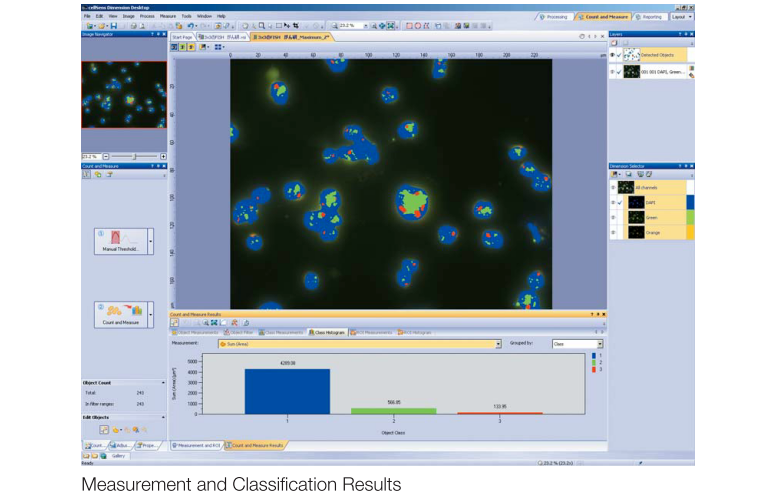Toggle visibility of Detected Objects layer
The width and height of the screenshot is (770, 498).
click(x=613, y=56)
